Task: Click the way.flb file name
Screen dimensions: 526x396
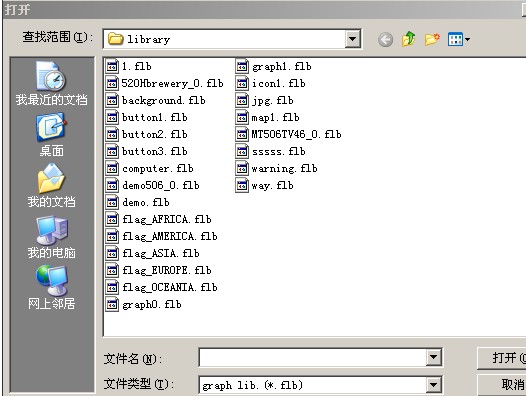Action: click(272, 186)
